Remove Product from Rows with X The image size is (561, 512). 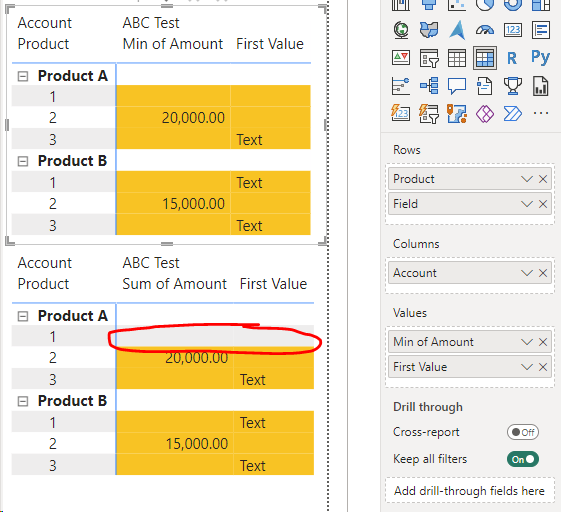(x=543, y=179)
